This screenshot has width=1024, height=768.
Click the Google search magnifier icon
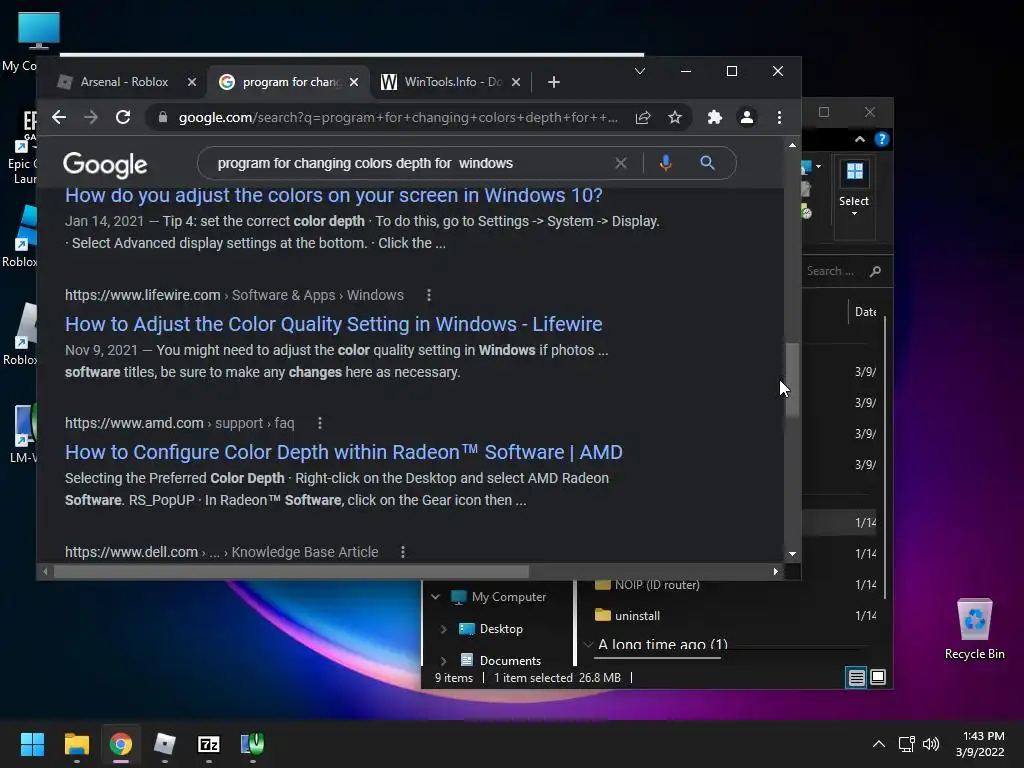[x=707, y=163]
